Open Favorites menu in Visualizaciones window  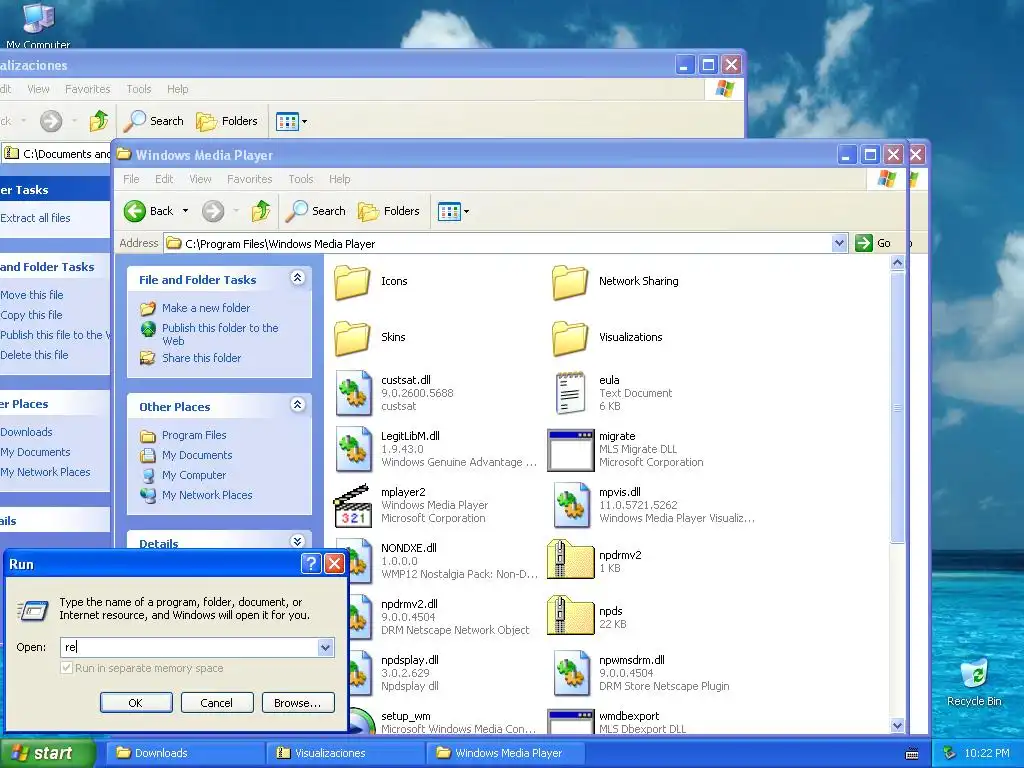88,89
